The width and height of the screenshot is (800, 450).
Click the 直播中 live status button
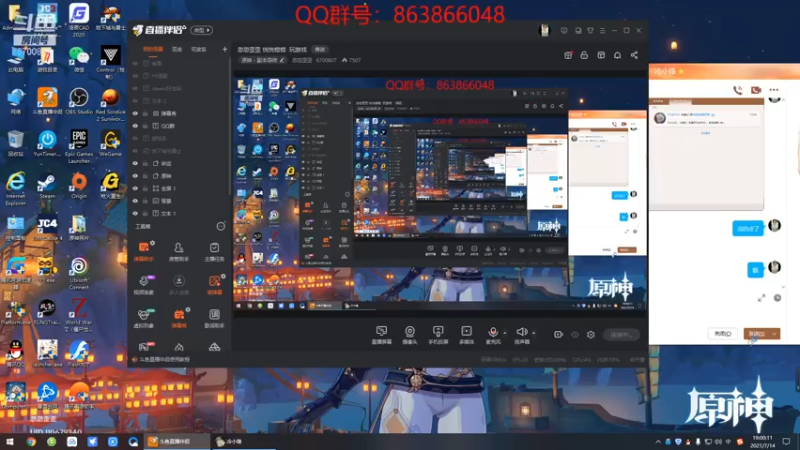pyautogui.click(x=621, y=335)
